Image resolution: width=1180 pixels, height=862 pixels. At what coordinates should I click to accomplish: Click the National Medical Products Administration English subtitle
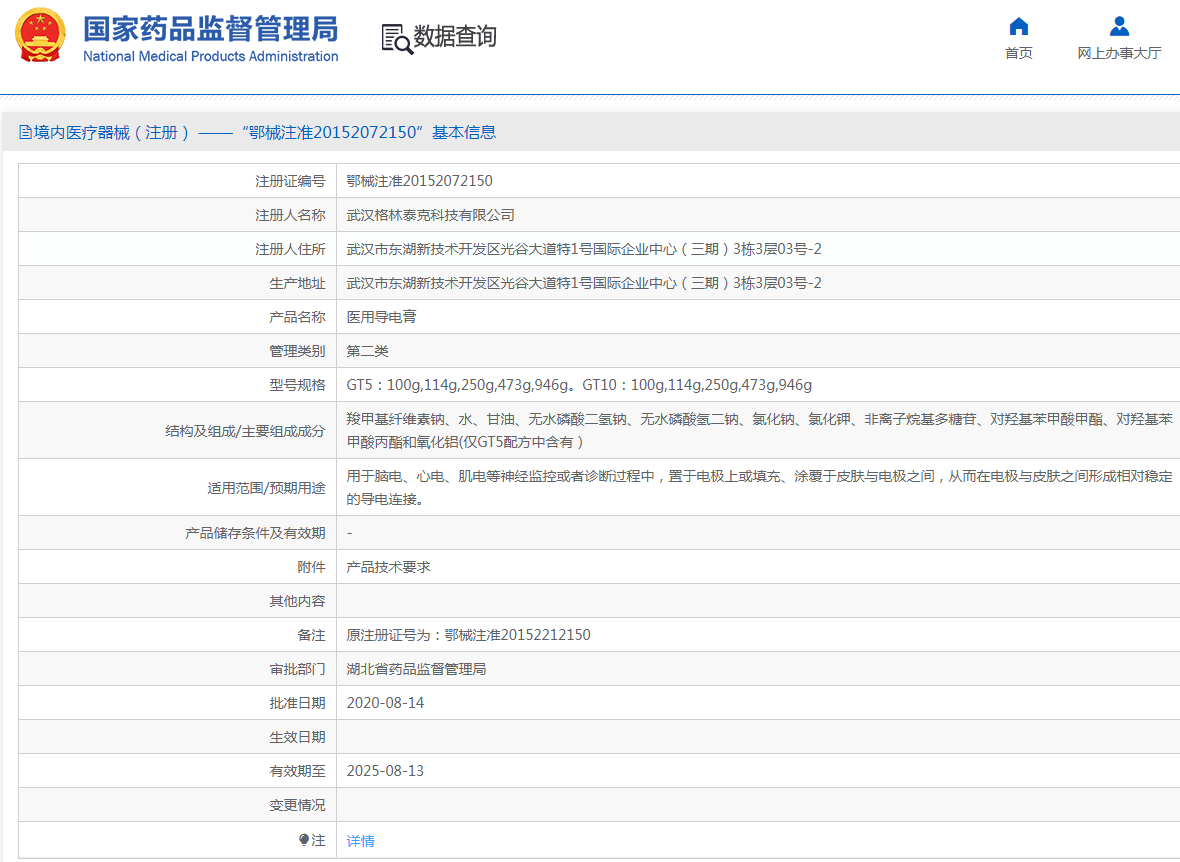(212, 56)
